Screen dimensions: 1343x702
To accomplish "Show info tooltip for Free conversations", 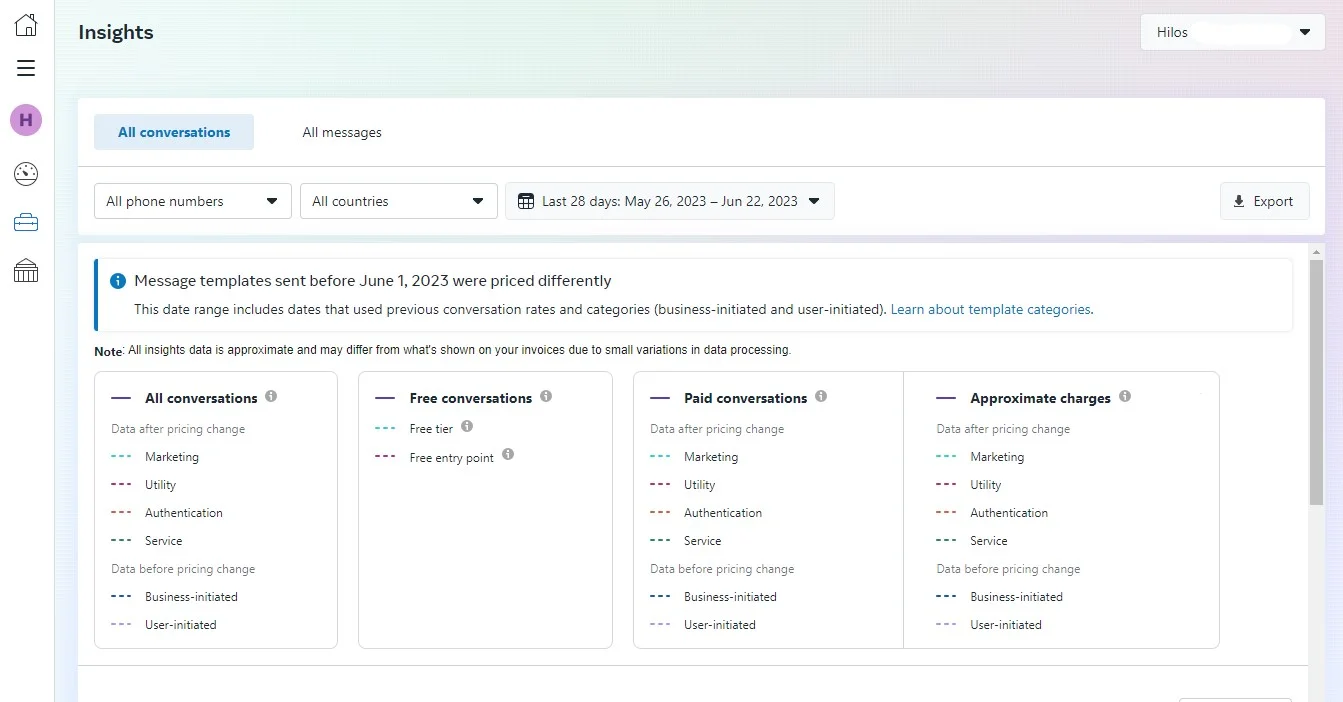I will pyautogui.click(x=546, y=396).
